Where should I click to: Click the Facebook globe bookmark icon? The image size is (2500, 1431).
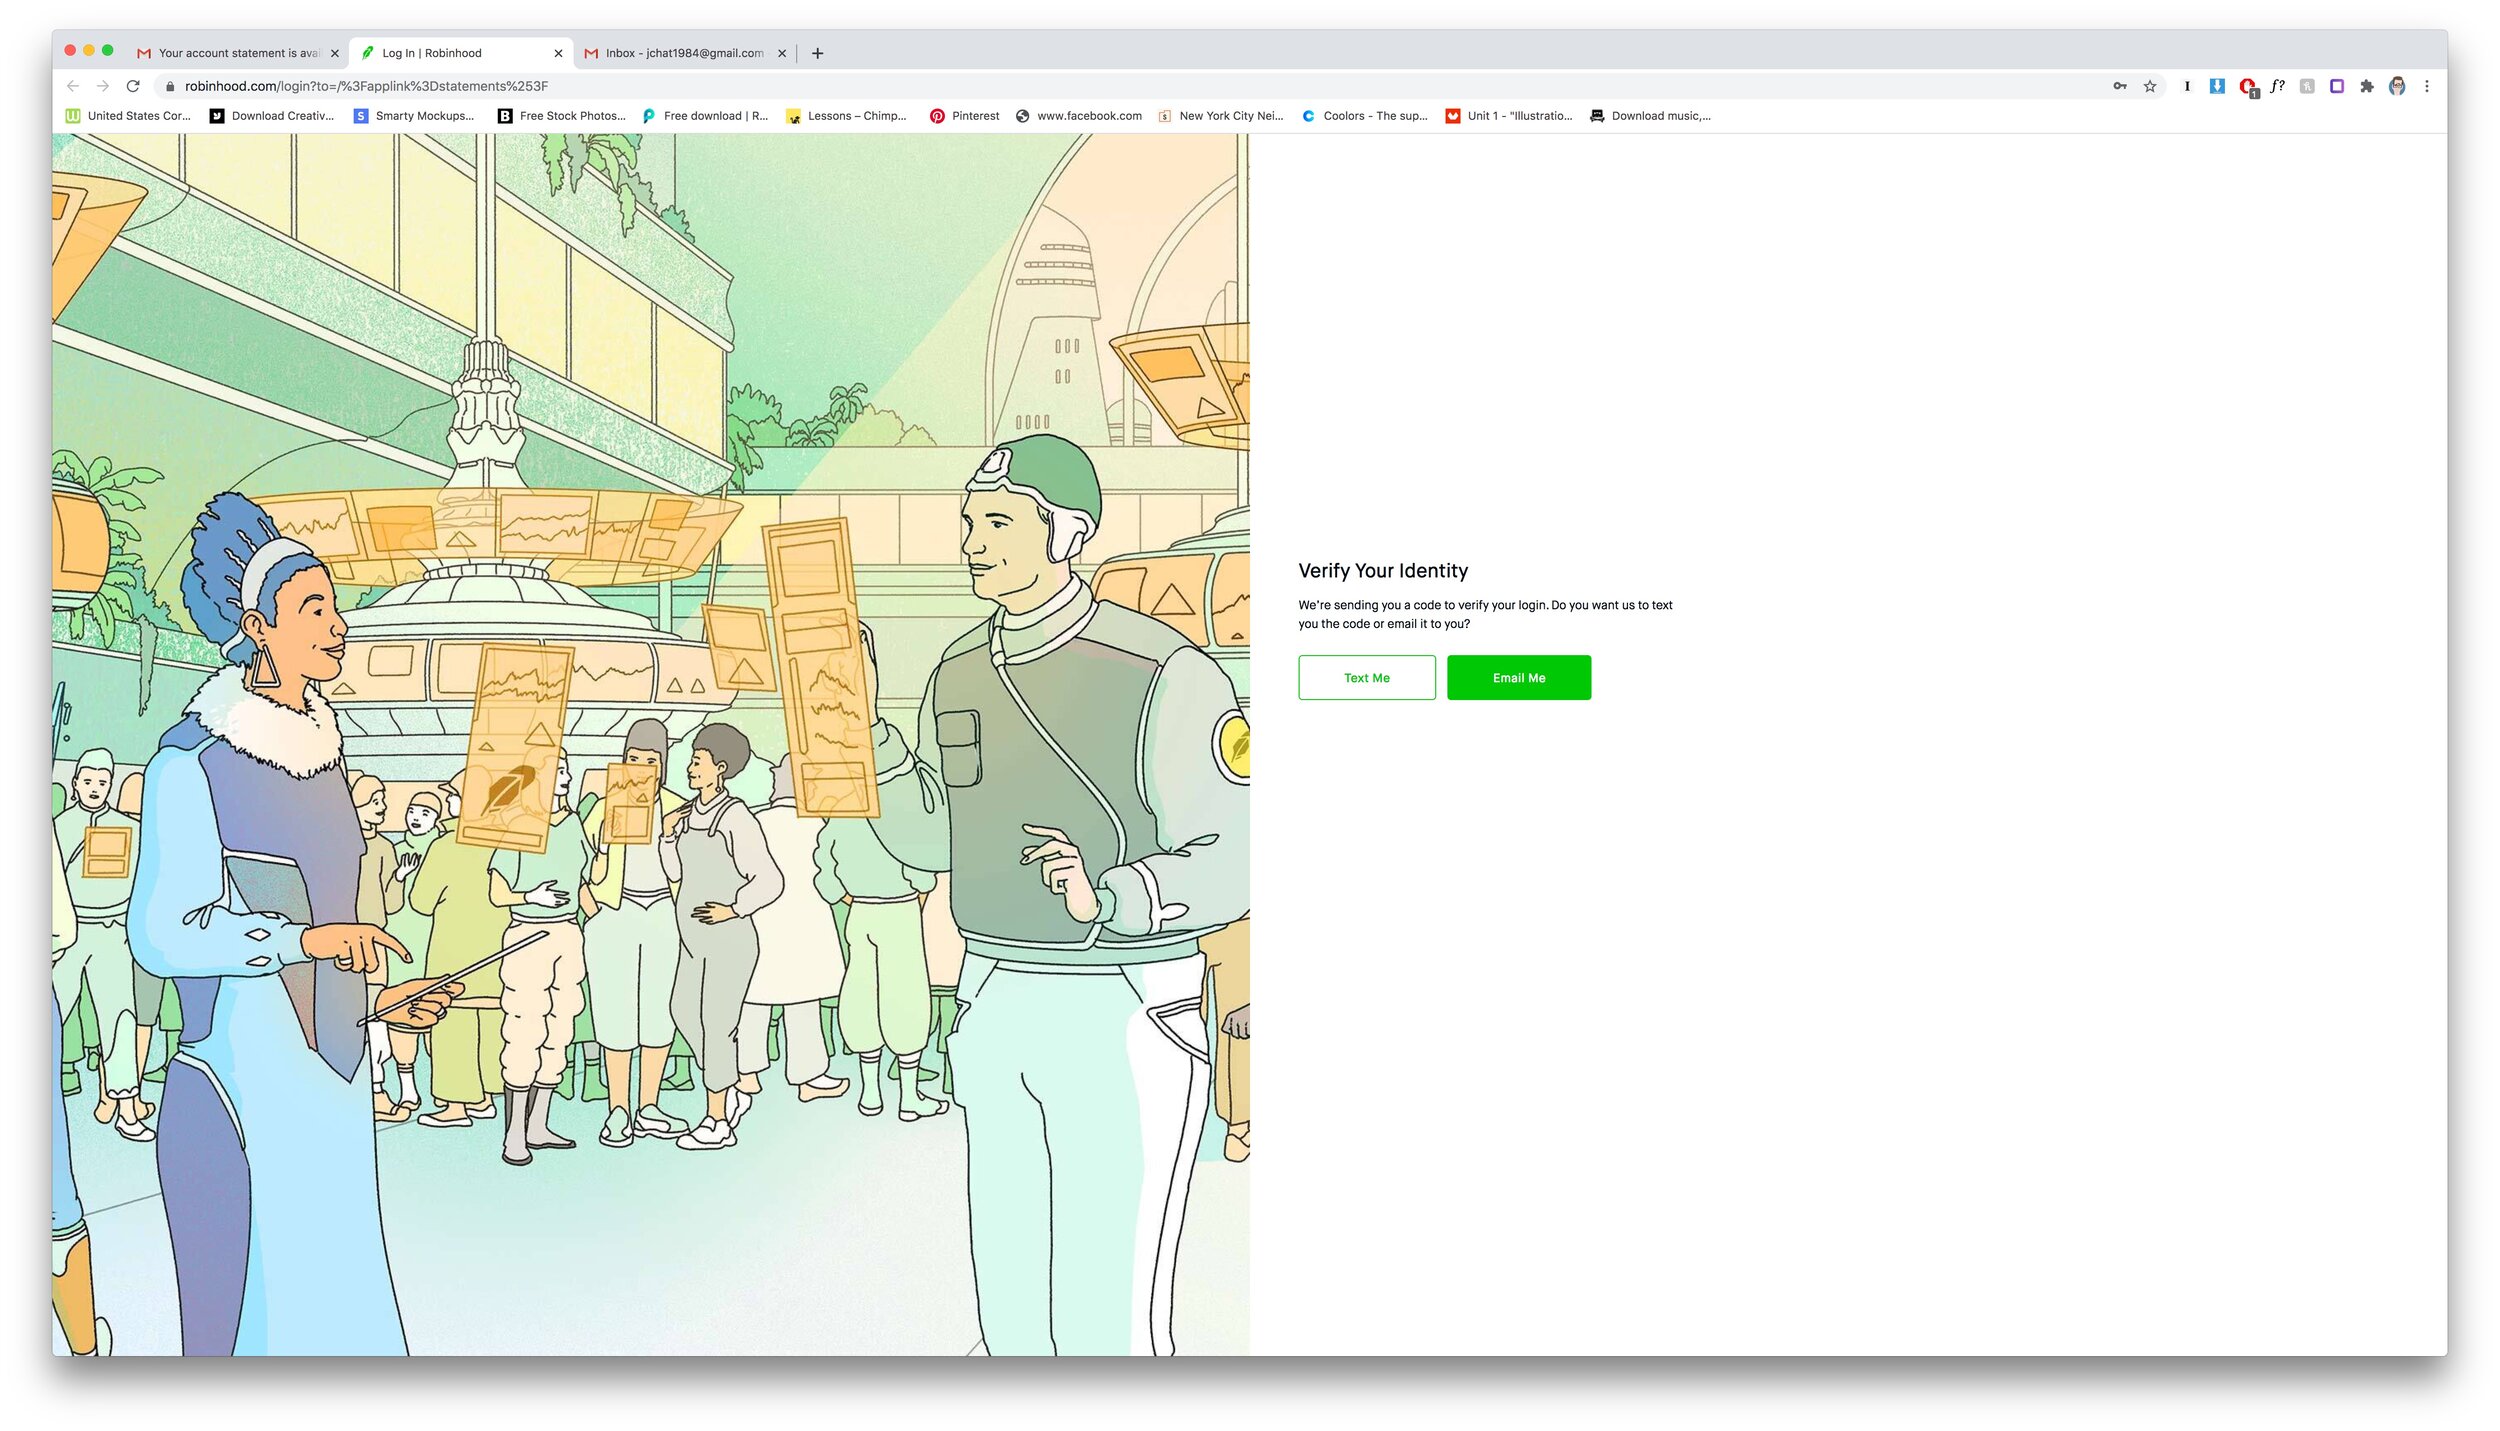pos(1023,116)
